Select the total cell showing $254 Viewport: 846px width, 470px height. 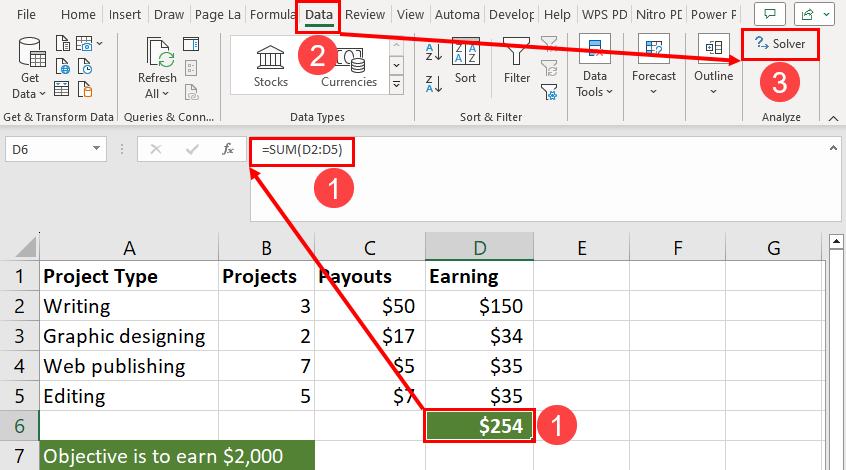tap(479, 426)
